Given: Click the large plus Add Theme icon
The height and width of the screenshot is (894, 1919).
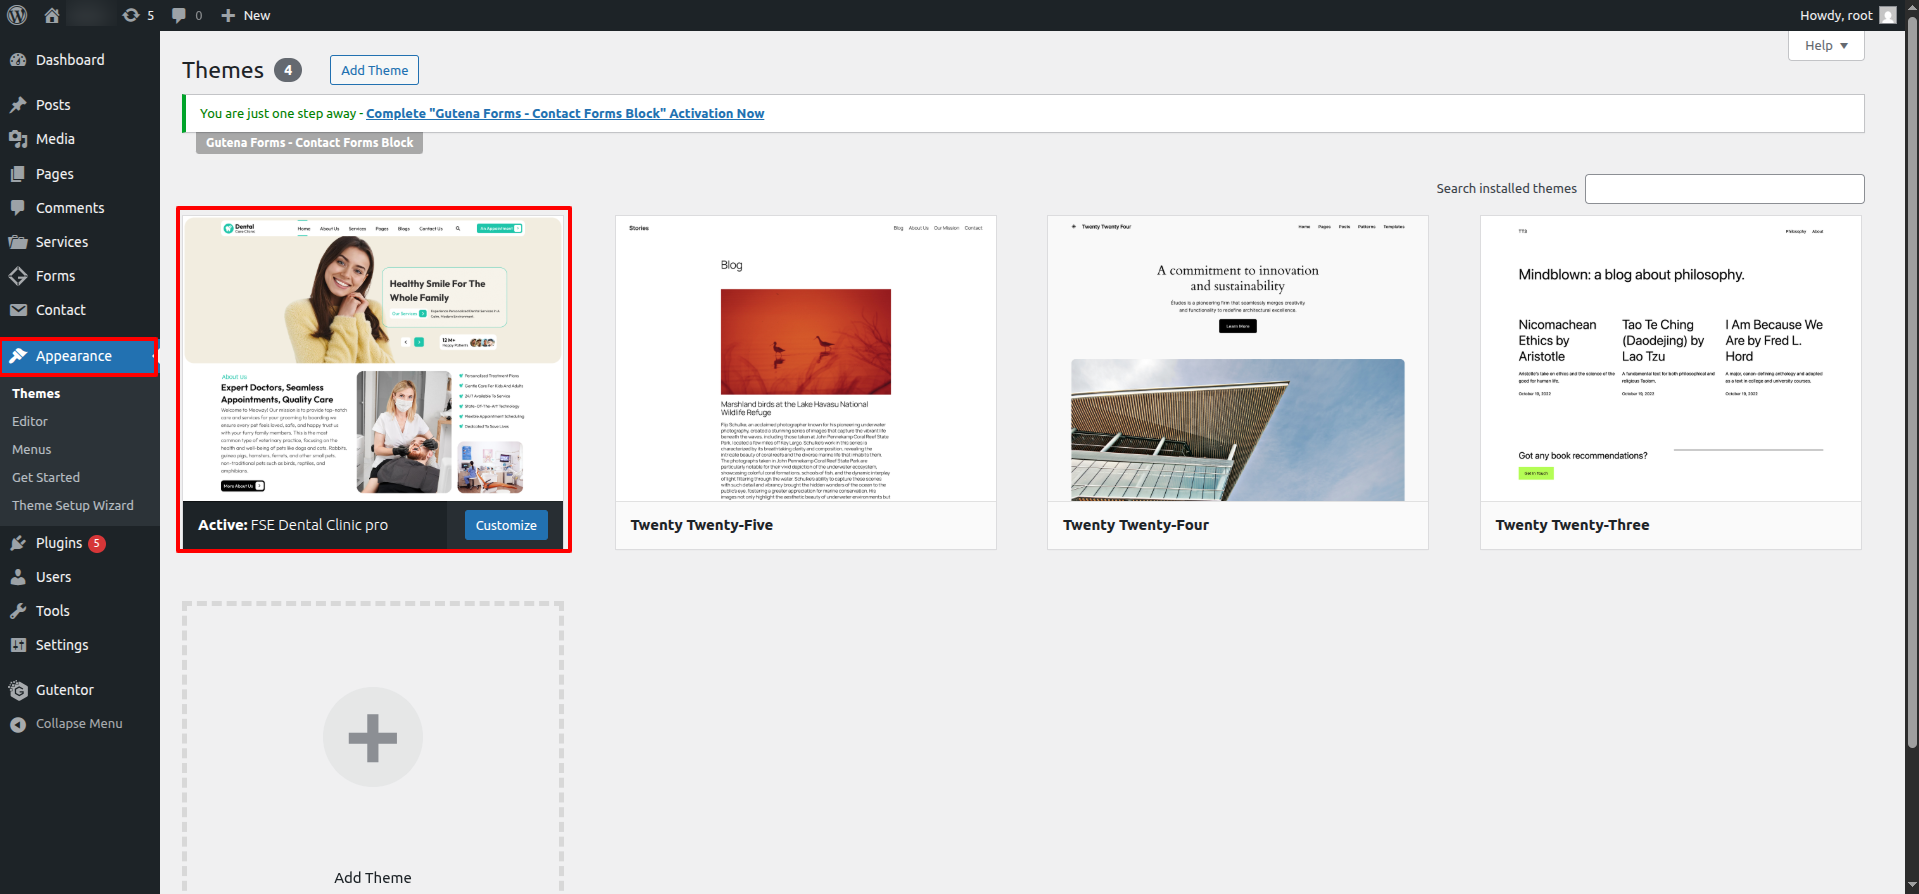Looking at the screenshot, I should [x=372, y=738].
